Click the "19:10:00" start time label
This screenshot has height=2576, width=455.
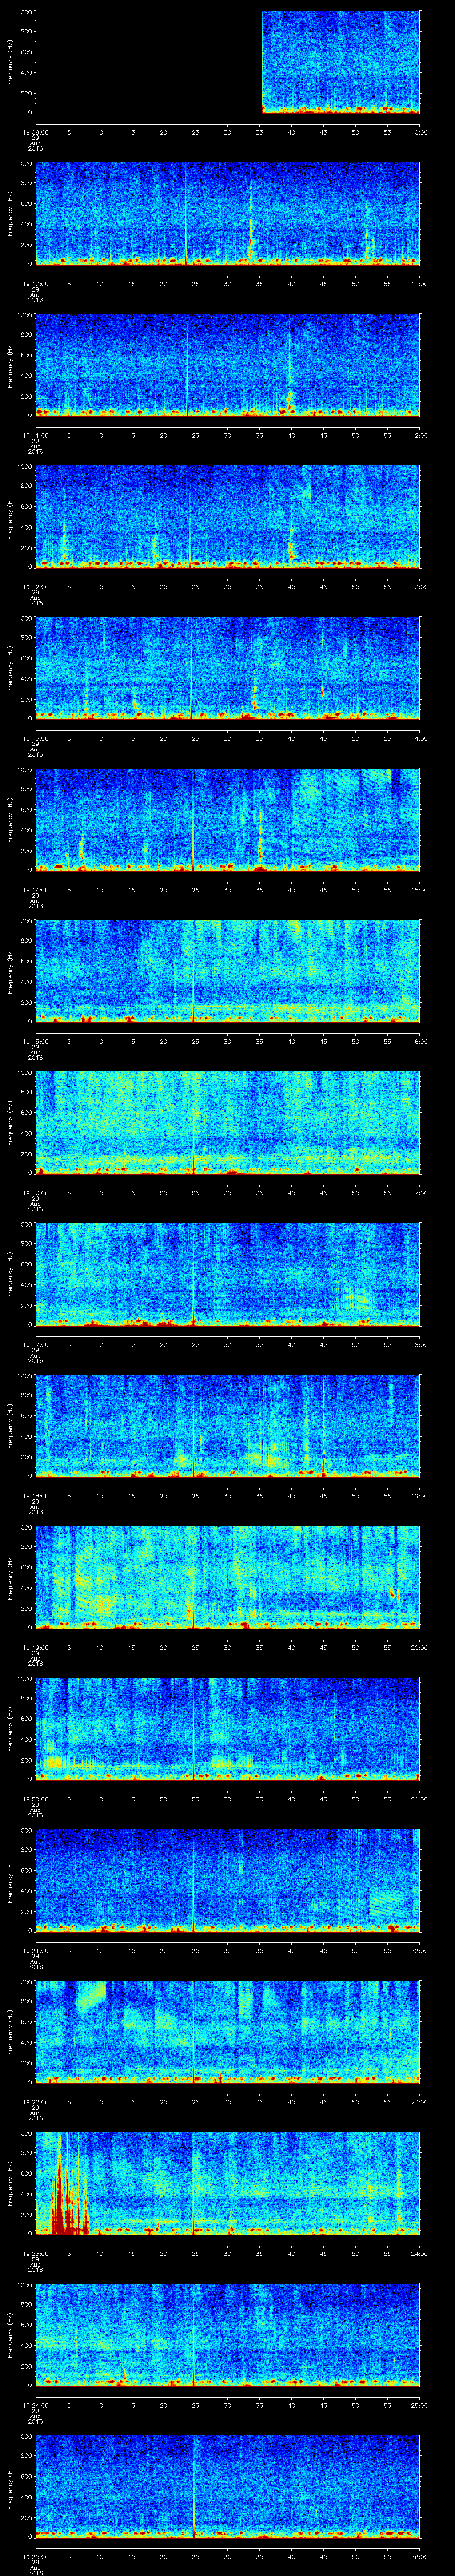coord(35,284)
